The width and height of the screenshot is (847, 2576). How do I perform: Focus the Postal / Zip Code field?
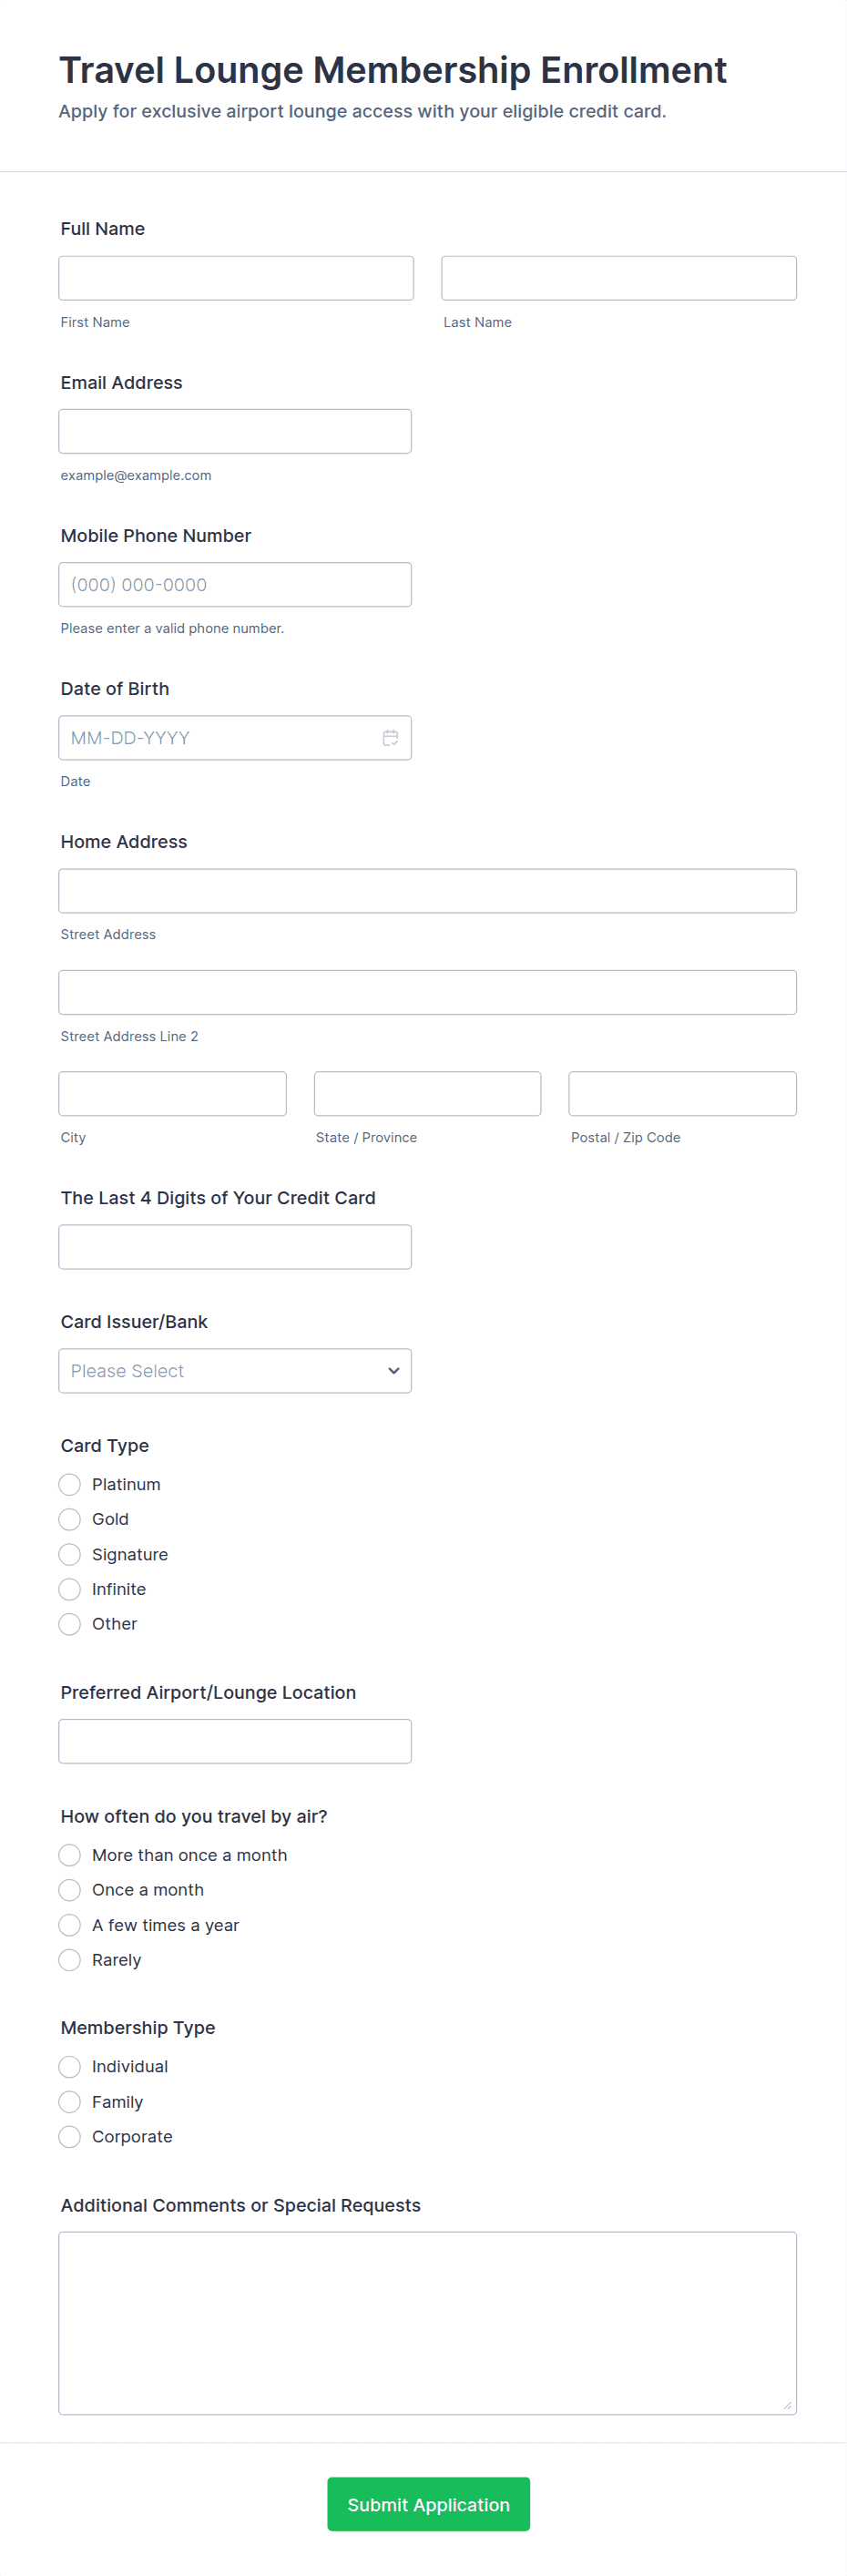click(682, 1094)
